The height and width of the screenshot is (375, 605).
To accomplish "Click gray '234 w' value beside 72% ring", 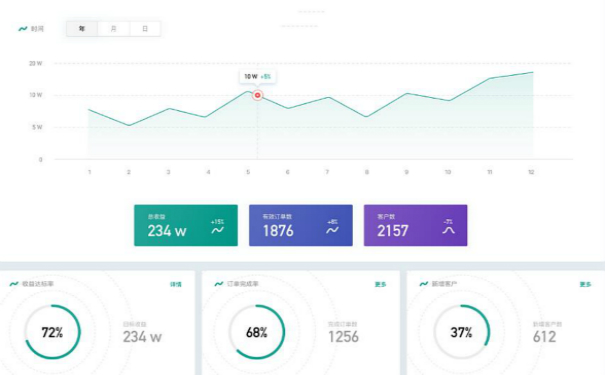I will point(142,337).
